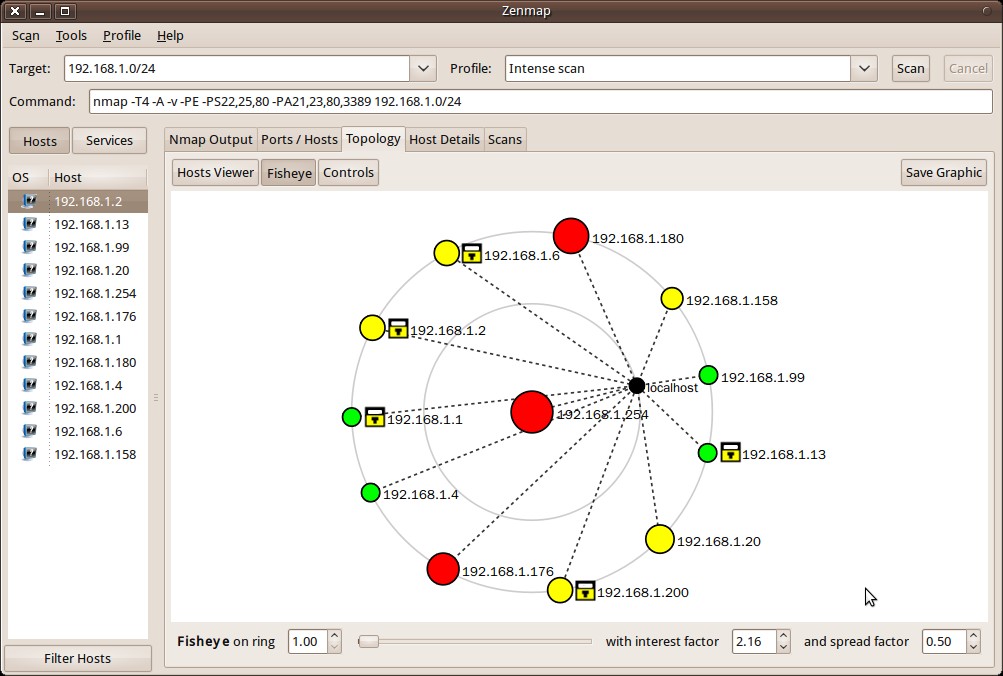This screenshot has width=1003, height=676.
Task: Decrease the fisheye ring value
Action: pos(335,647)
